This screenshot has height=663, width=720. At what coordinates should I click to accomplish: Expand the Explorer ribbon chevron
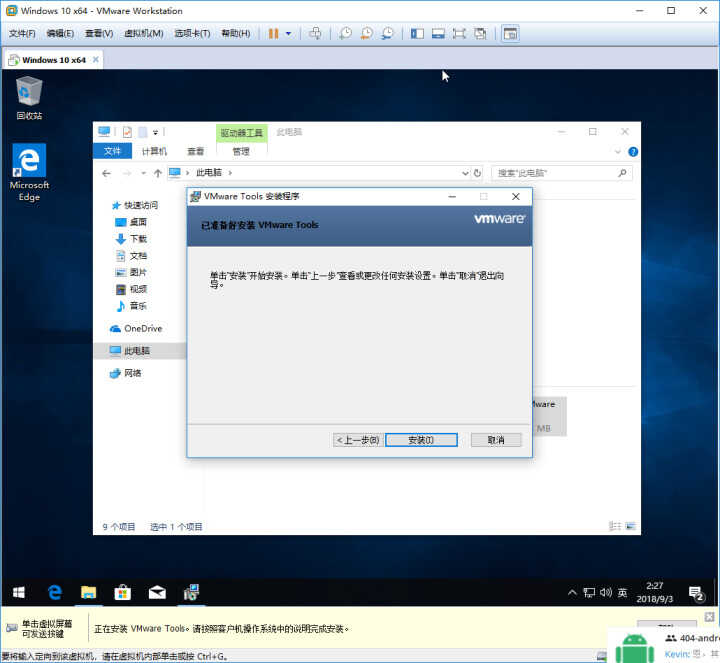pyautogui.click(x=618, y=152)
